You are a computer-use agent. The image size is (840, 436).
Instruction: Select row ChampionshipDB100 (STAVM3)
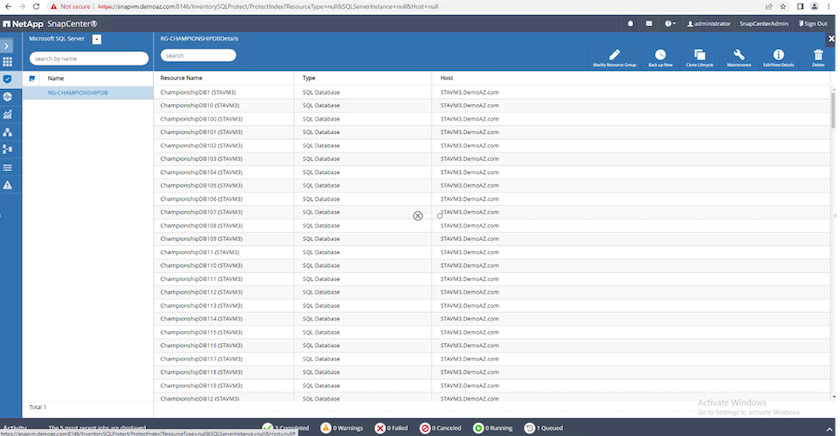point(492,119)
